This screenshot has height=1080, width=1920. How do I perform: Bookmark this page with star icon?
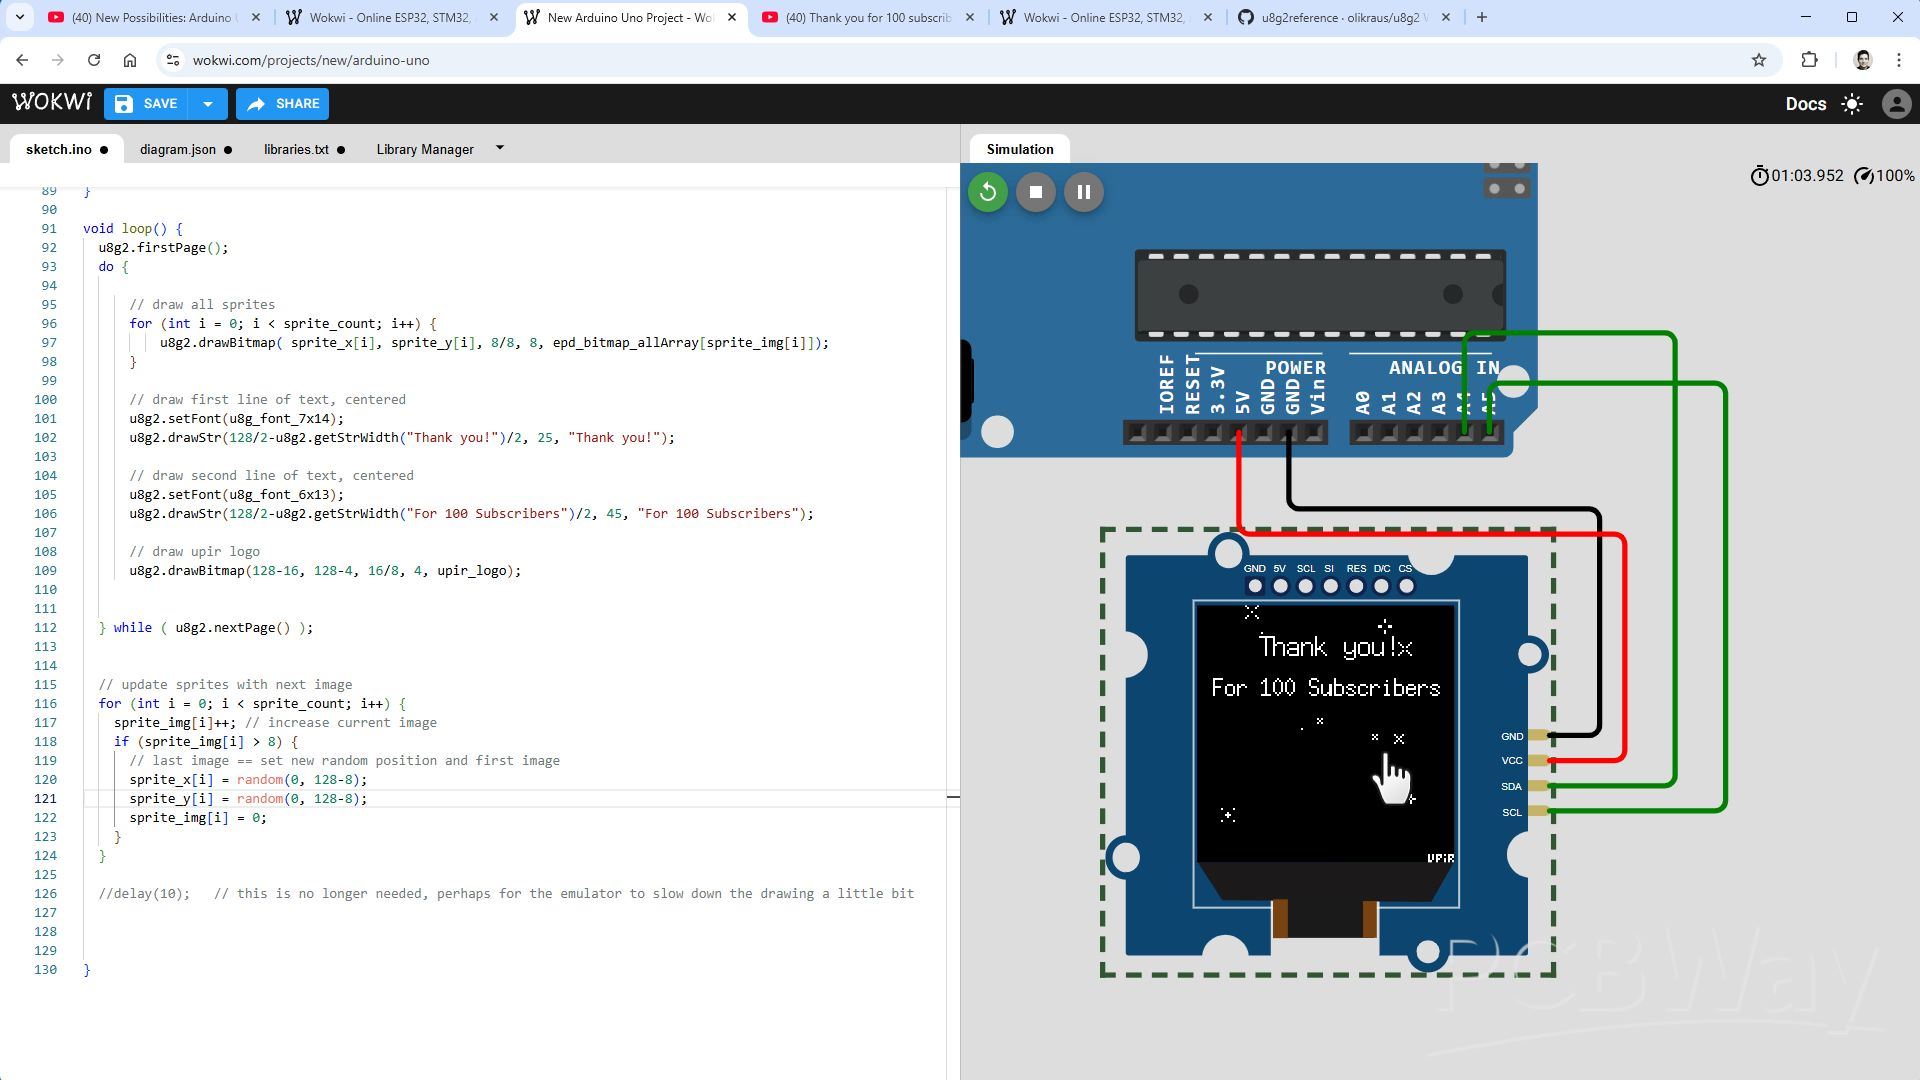click(1759, 60)
